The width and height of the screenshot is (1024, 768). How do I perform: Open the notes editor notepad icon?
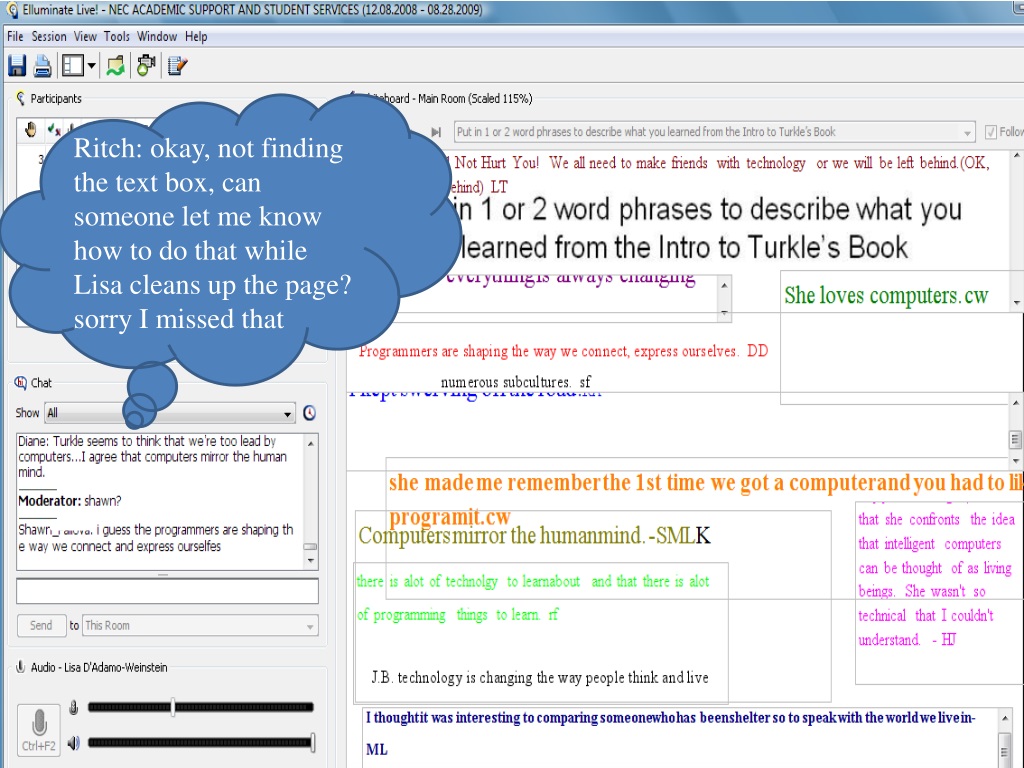(177, 65)
